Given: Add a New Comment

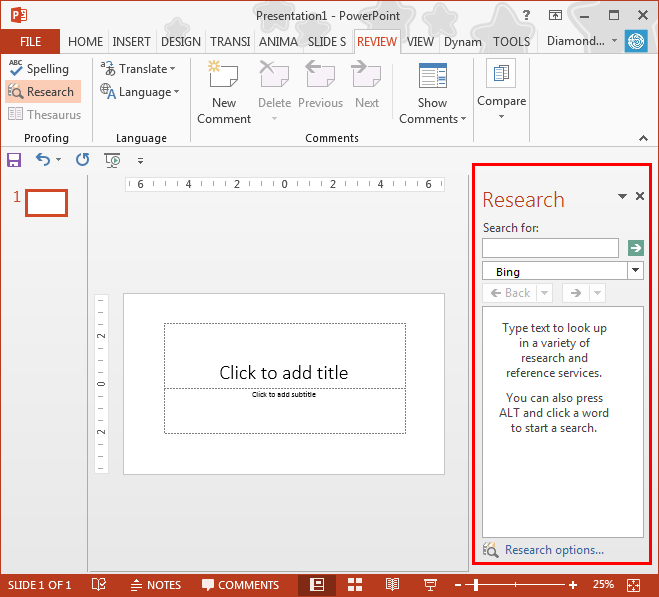Looking at the screenshot, I should coord(224,92).
